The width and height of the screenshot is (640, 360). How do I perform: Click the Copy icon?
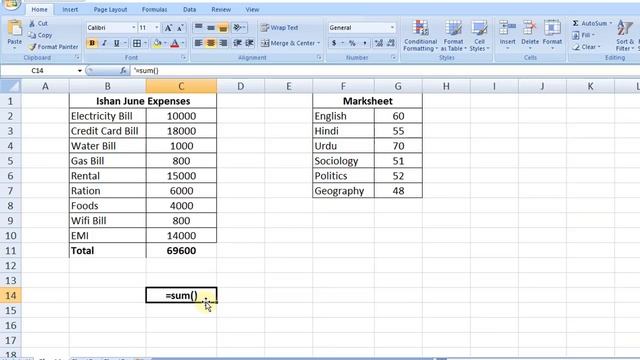tap(32, 36)
